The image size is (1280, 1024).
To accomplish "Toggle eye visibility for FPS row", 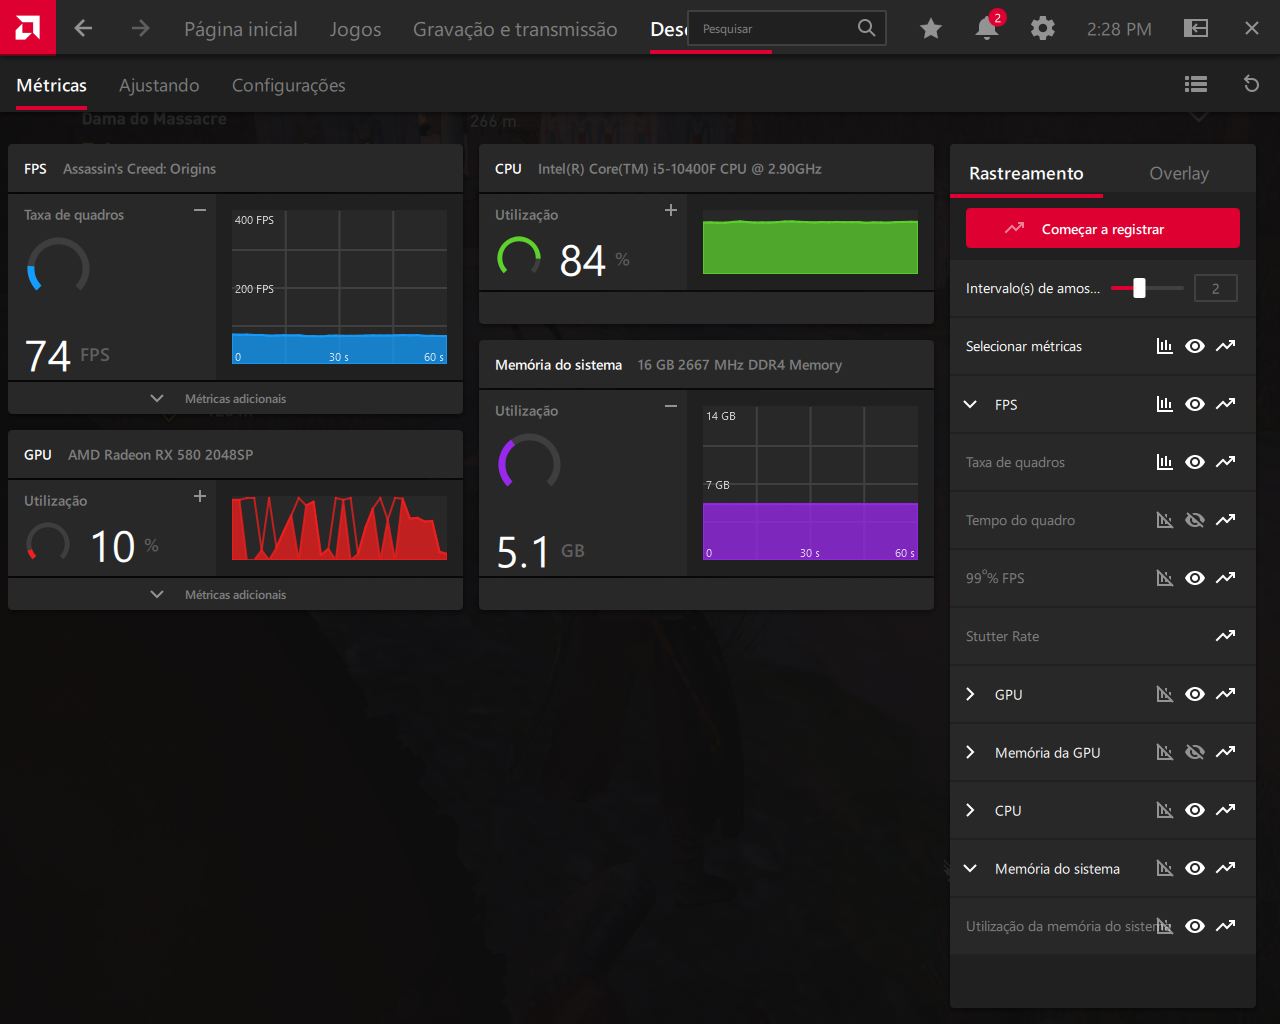I will point(1195,404).
